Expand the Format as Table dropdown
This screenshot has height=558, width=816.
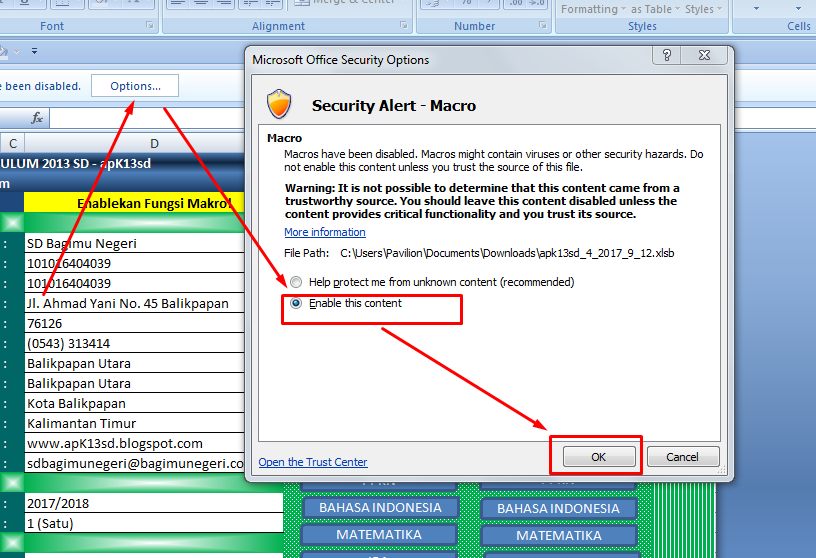click(x=677, y=9)
